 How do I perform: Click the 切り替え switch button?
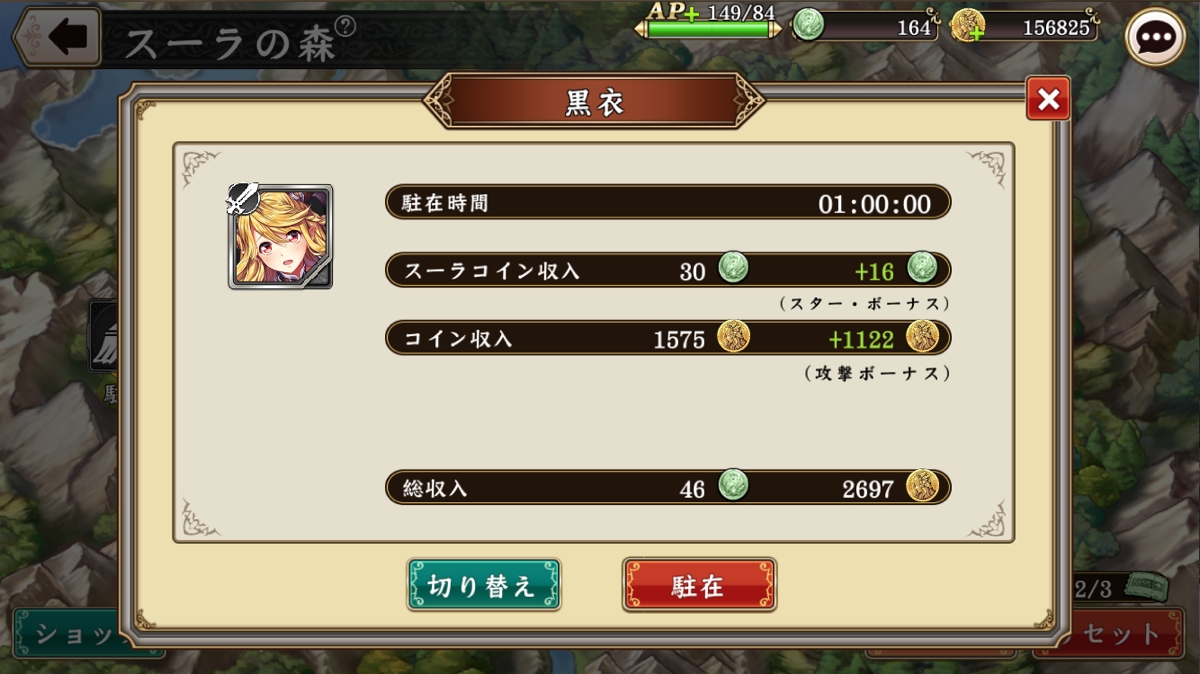pos(484,585)
